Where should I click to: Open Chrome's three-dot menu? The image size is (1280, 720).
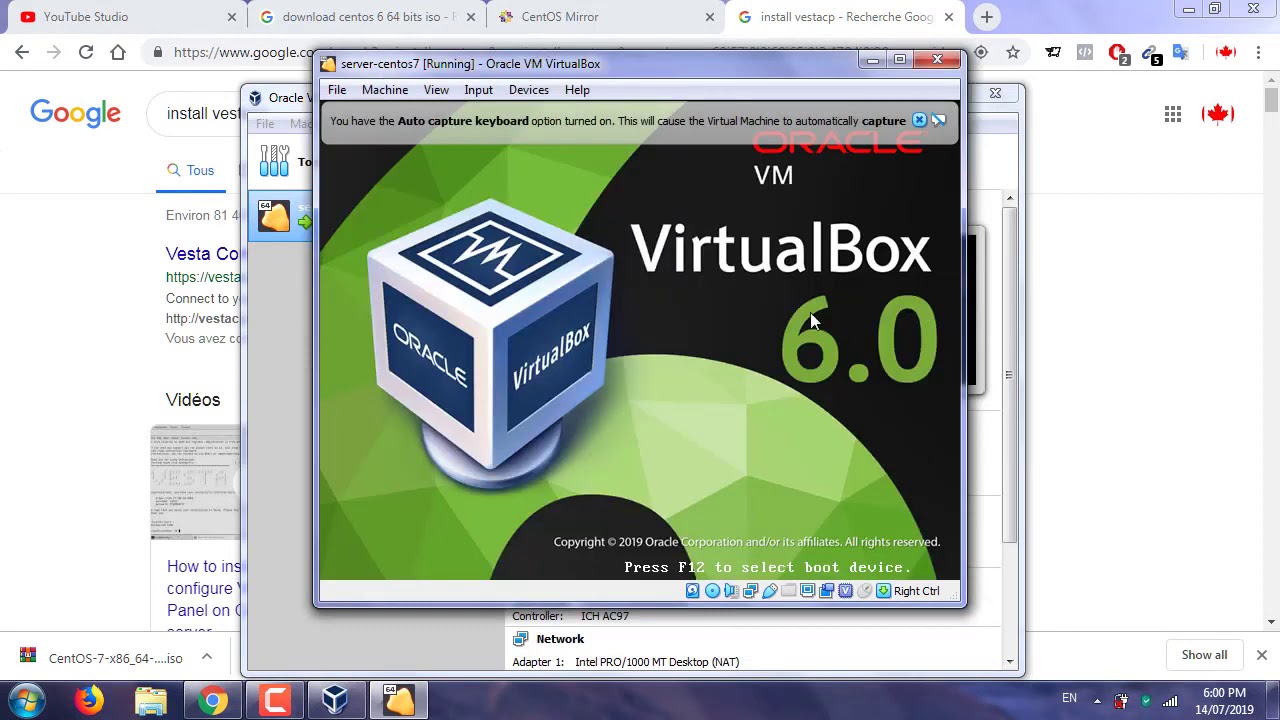[x=1260, y=52]
